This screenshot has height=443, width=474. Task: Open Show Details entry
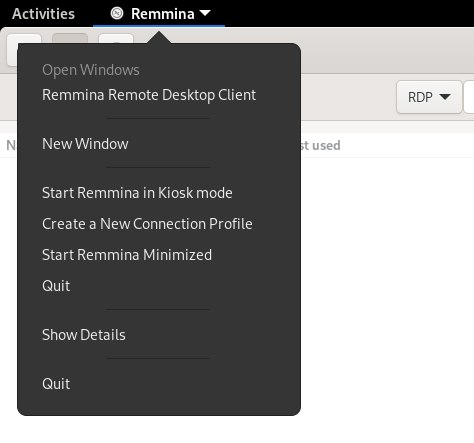click(159, 335)
